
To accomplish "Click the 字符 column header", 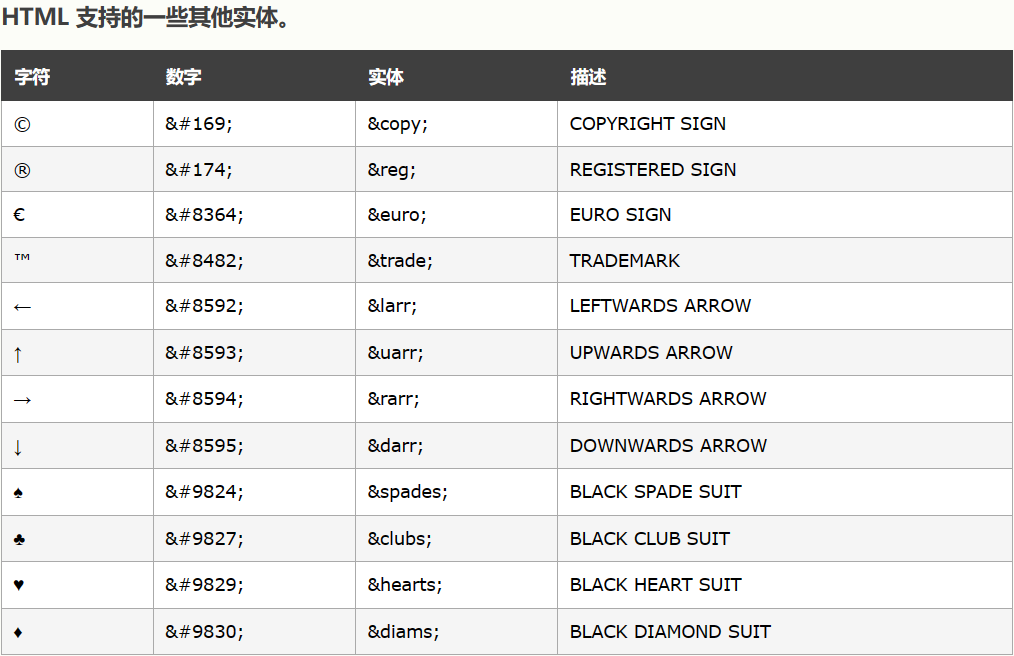I will point(32,77).
